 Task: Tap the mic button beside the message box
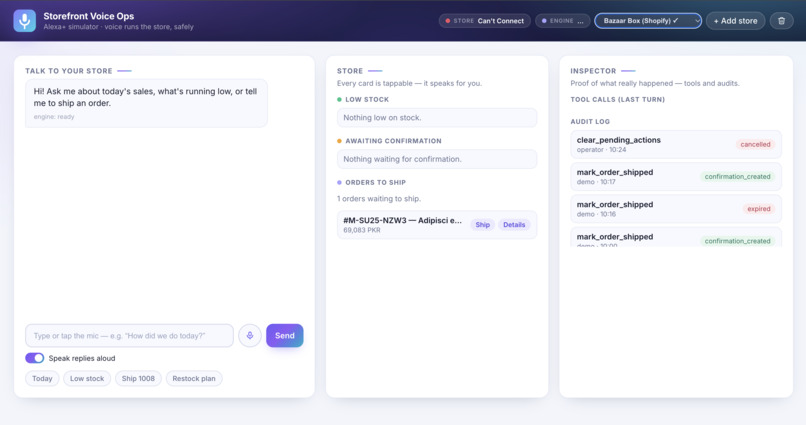(250, 336)
